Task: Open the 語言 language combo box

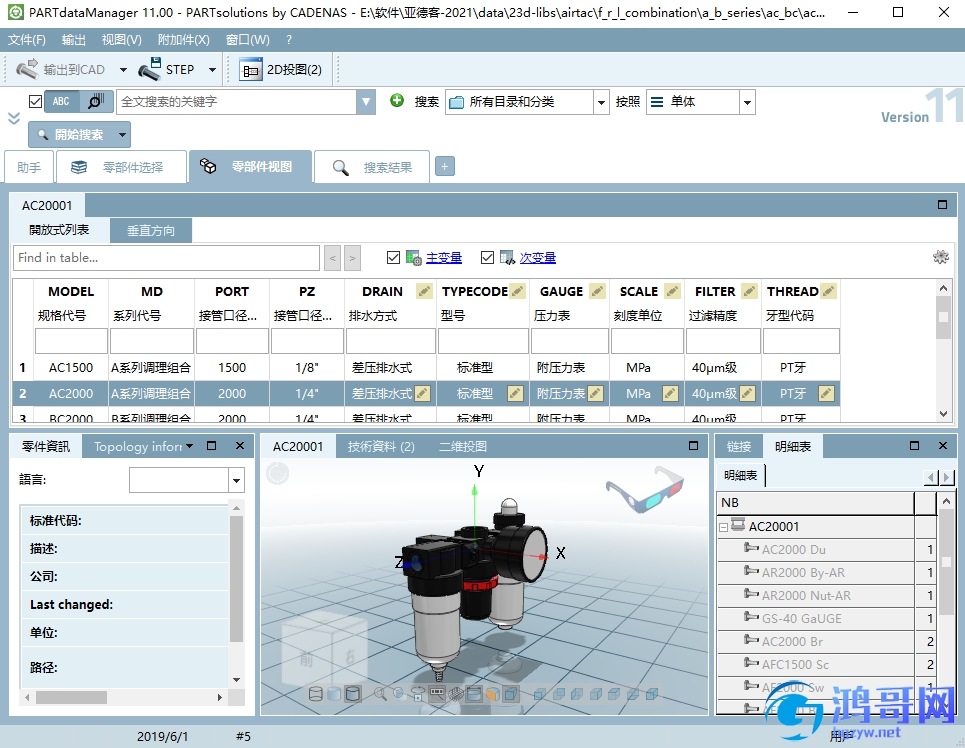Action: click(x=187, y=480)
